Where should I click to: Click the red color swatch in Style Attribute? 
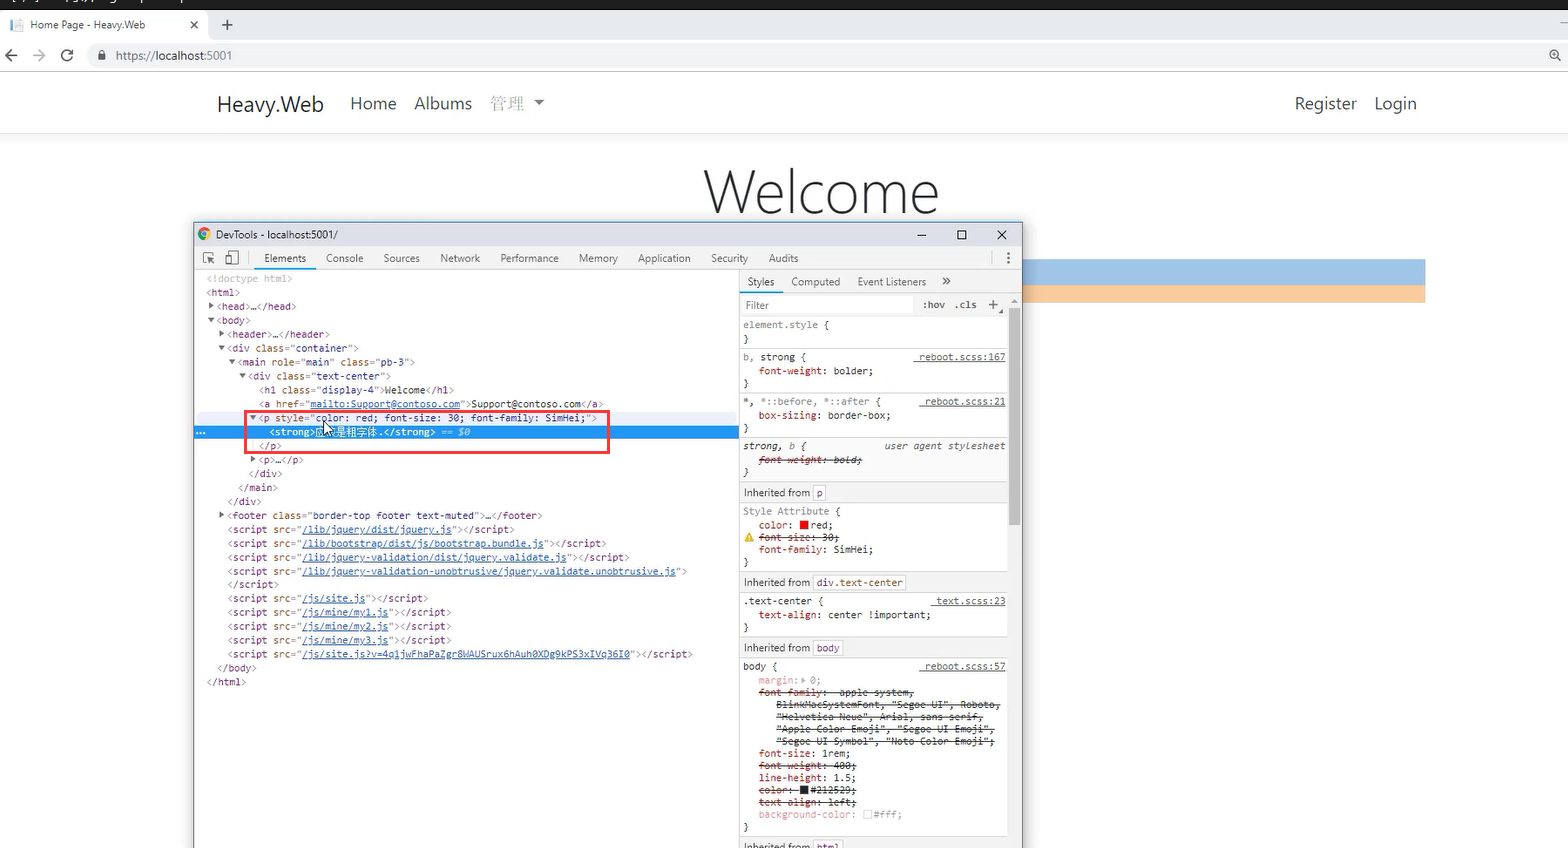(x=804, y=525)
